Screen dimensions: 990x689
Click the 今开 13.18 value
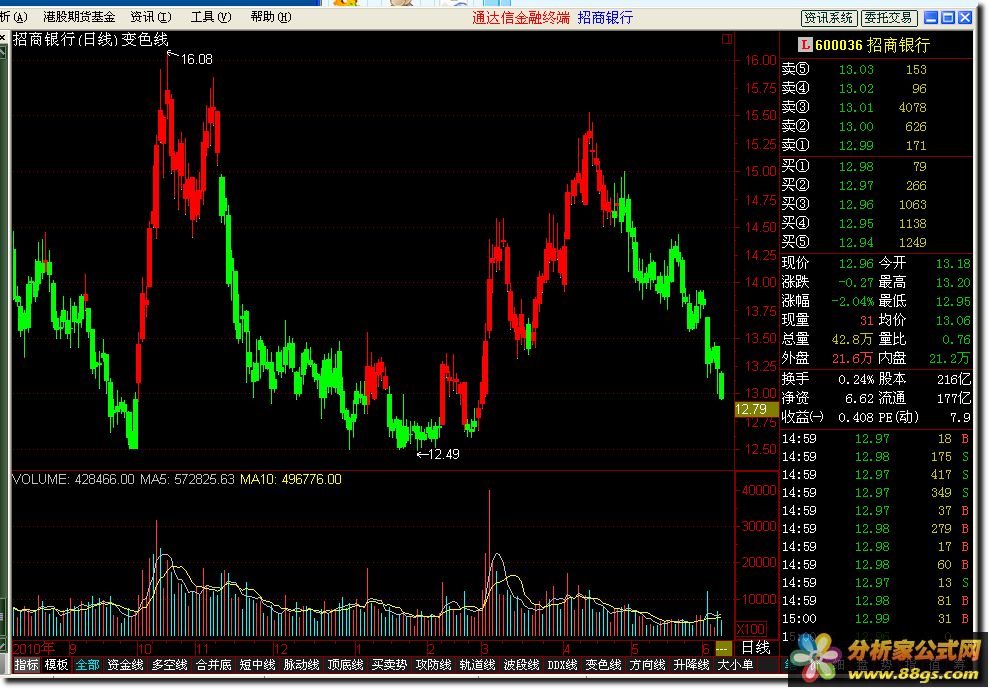click(952, 263)
